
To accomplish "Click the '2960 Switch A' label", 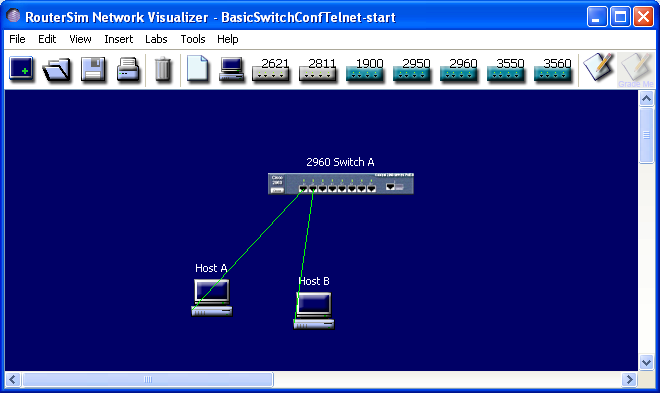I will tap(340, 162).
